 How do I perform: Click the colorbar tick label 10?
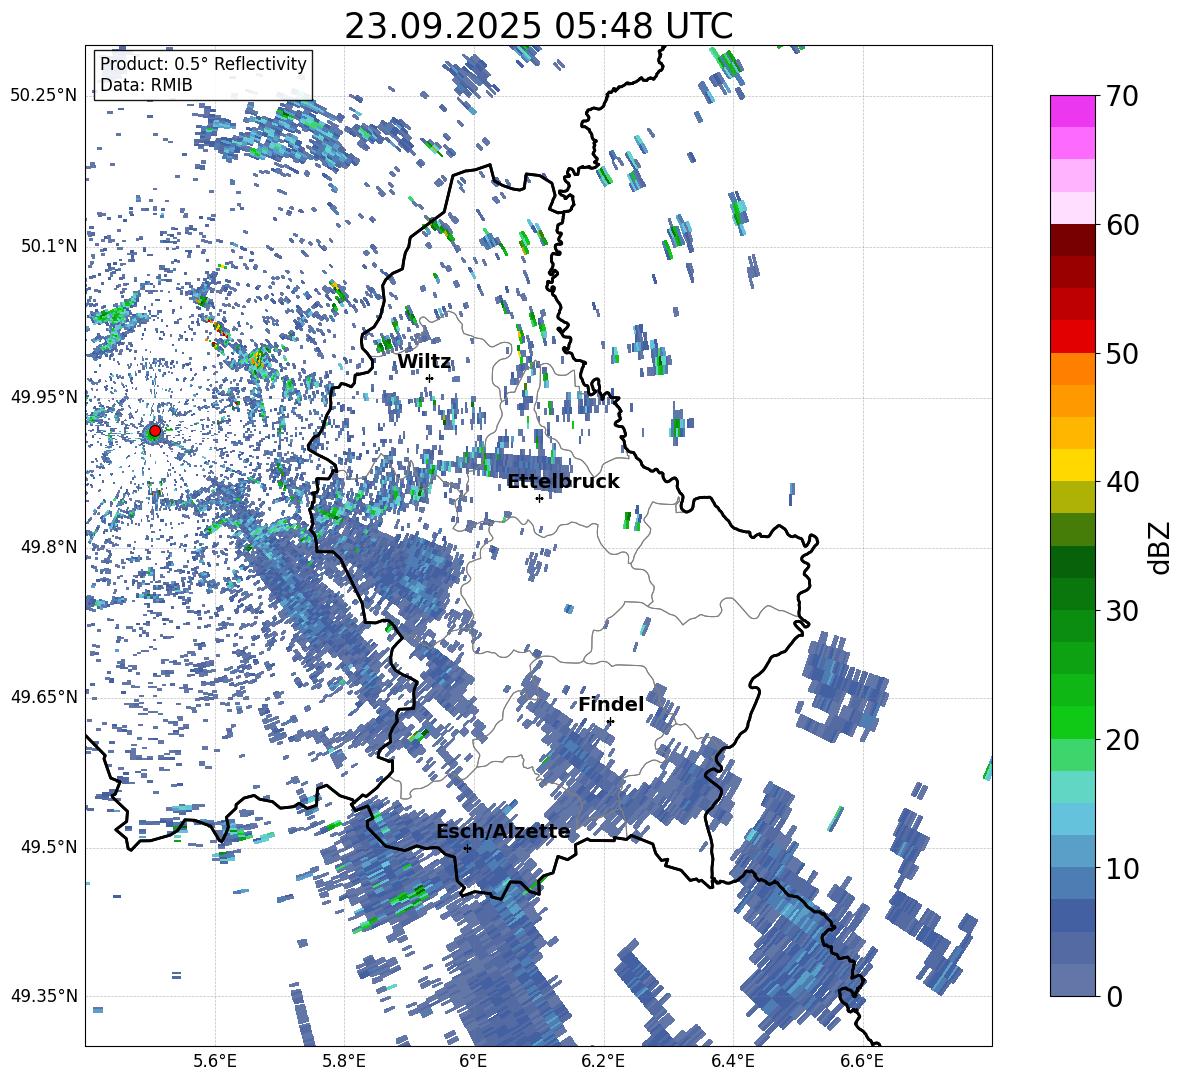tap(1122, 869)
